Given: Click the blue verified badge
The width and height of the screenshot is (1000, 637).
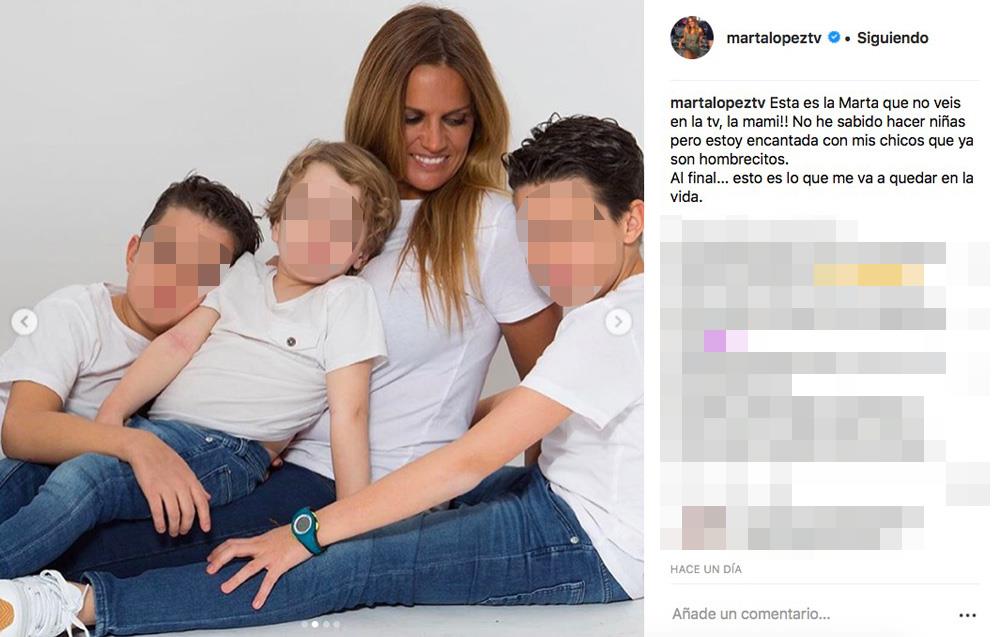Looking at the screenshot, I should click(834, 38).
